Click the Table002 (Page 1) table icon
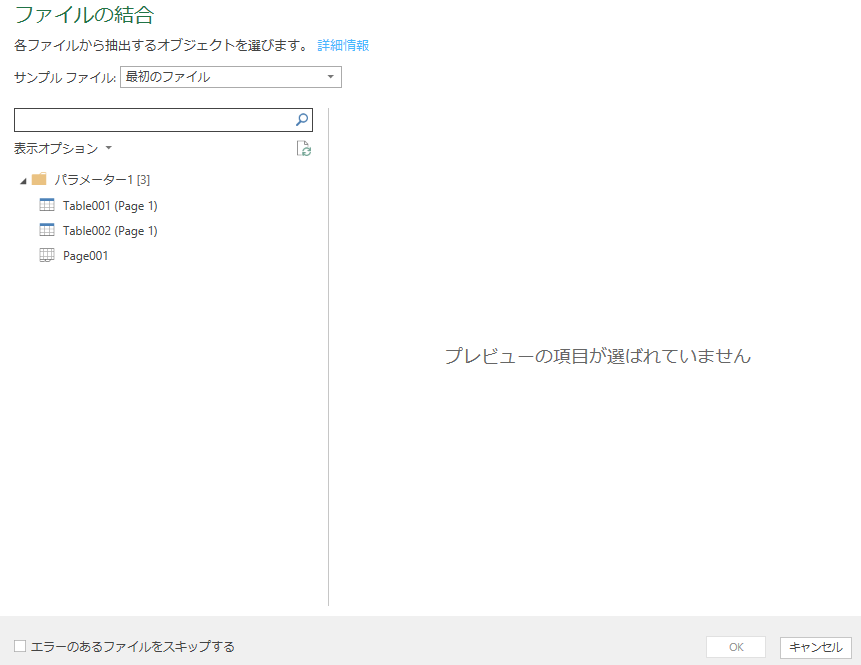 pyautogui.click(x=46, y=231)
